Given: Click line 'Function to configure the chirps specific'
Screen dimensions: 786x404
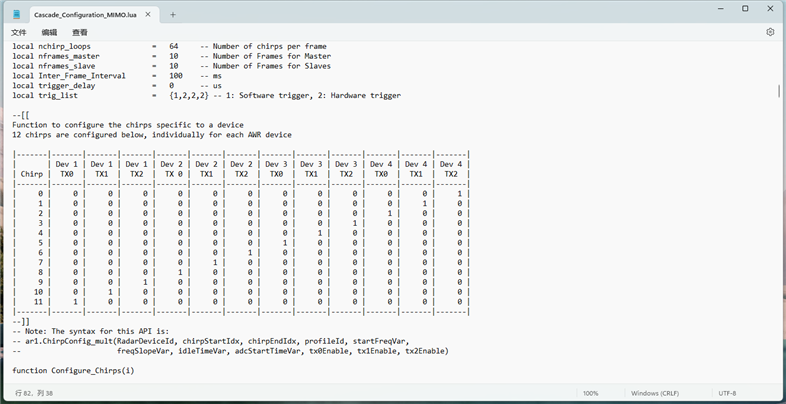Looking at the screenshot, I should coord(128,125).
